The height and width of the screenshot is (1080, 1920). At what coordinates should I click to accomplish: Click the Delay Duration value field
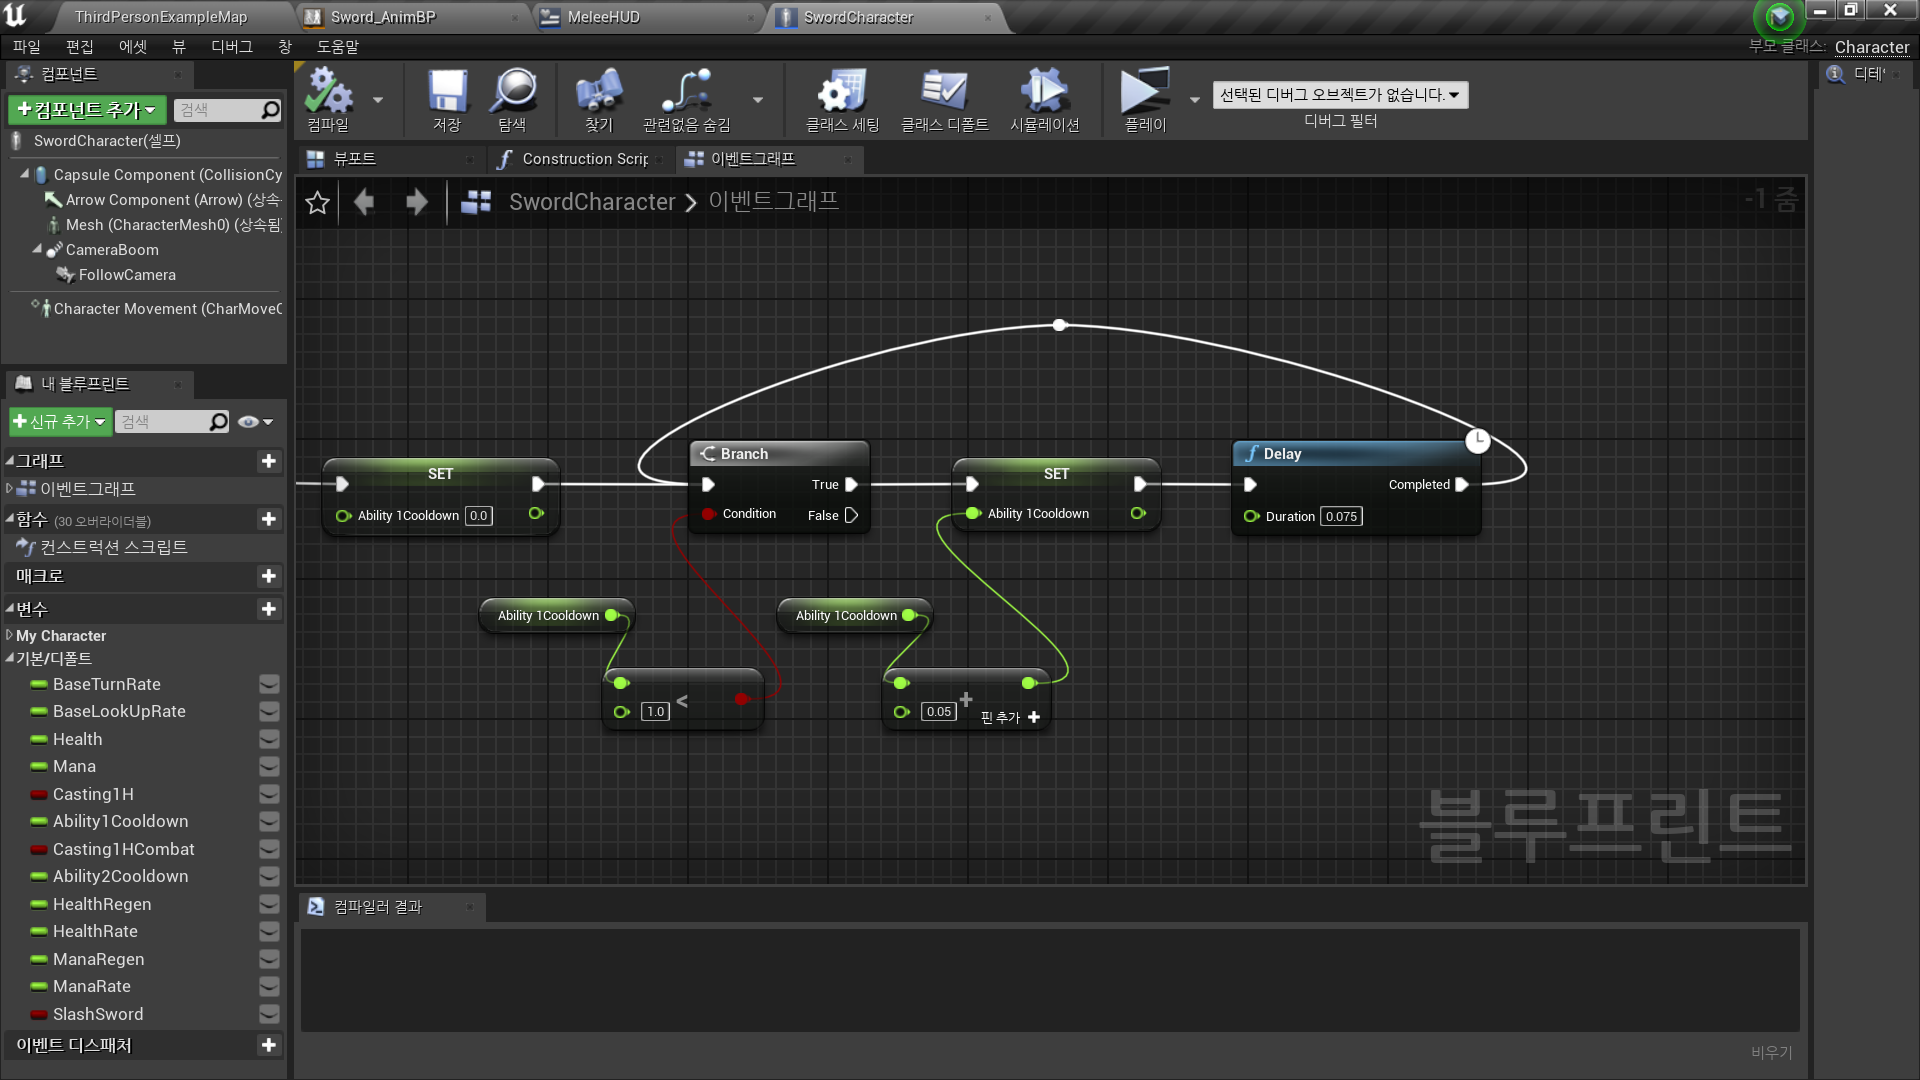click(x=1340, y=517)
